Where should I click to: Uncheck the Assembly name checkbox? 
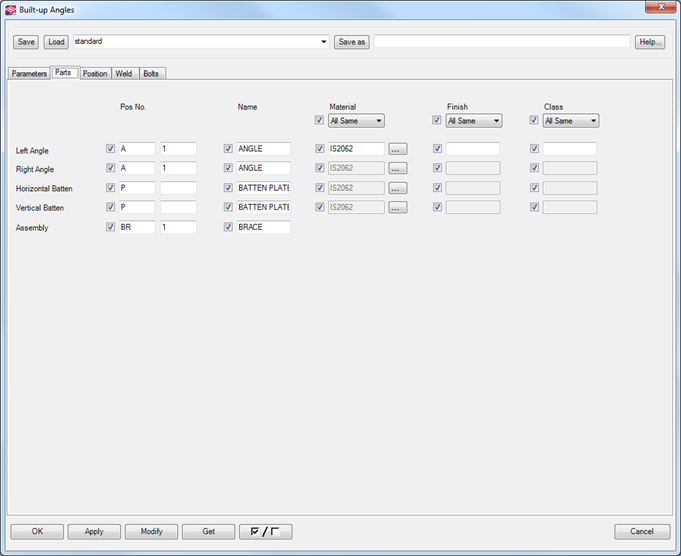click(228, 228)
